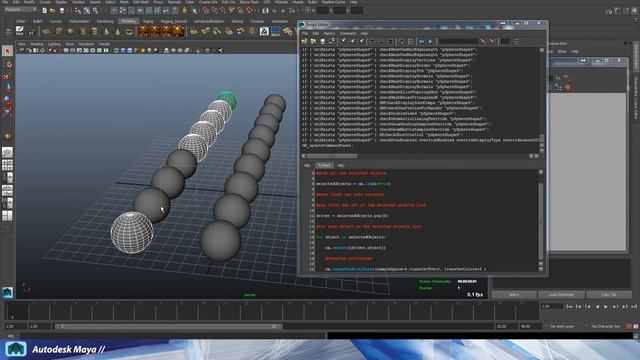640x360 pixels.
Task: Go to end of playback range
Action: click(634, 307)
